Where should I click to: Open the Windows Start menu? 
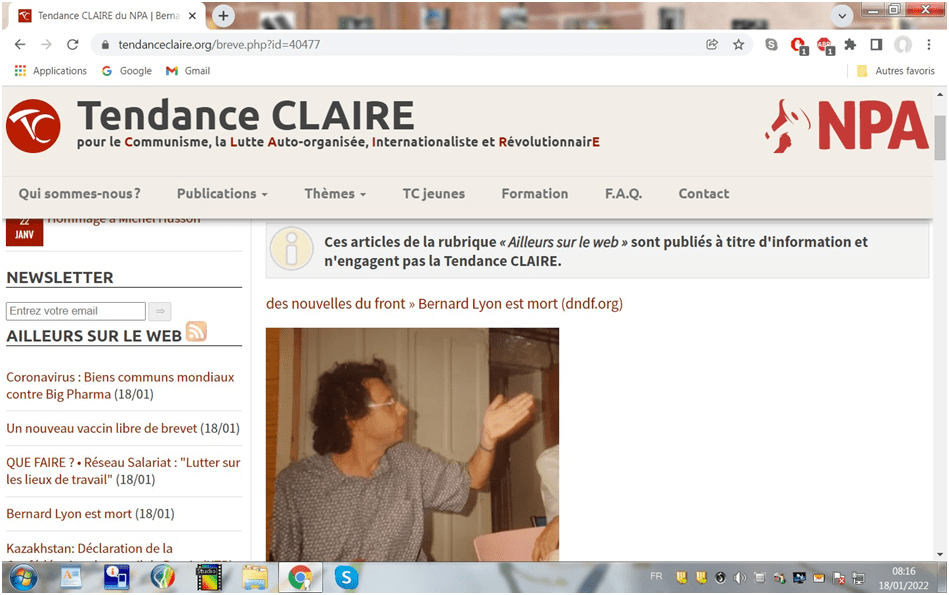(22, 578)
